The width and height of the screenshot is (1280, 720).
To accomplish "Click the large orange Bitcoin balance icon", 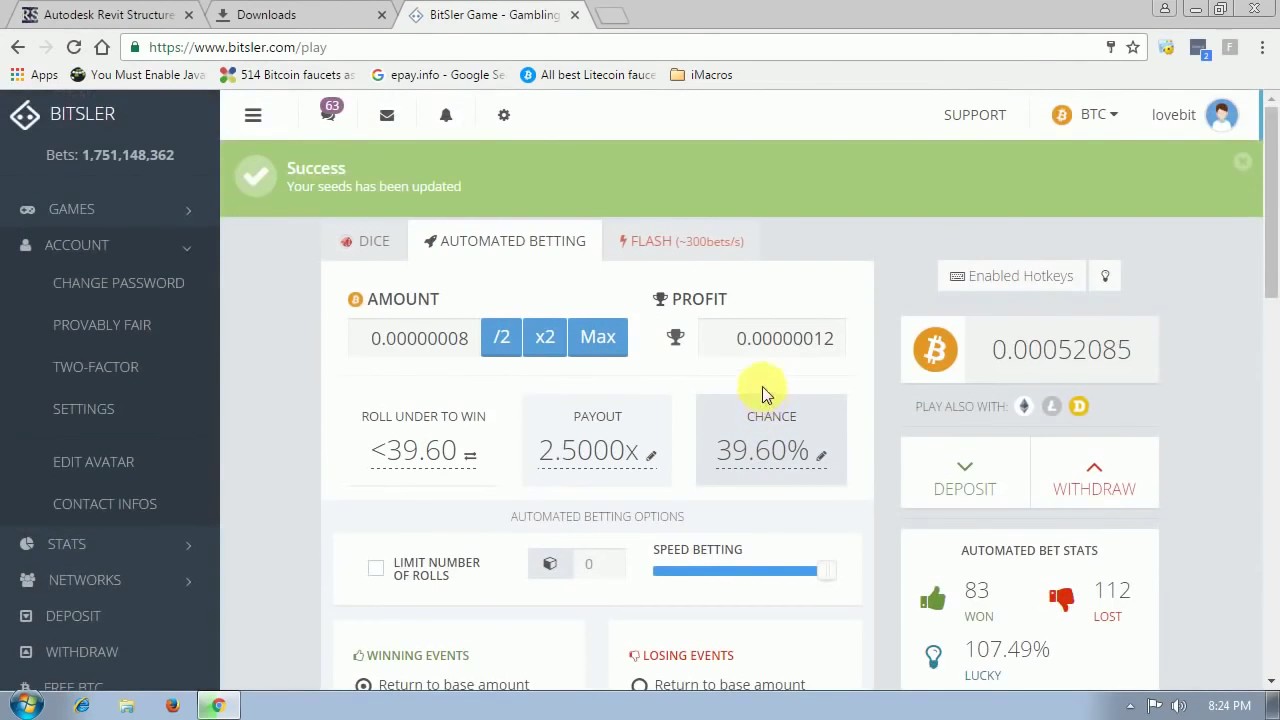I will point(935,350).
